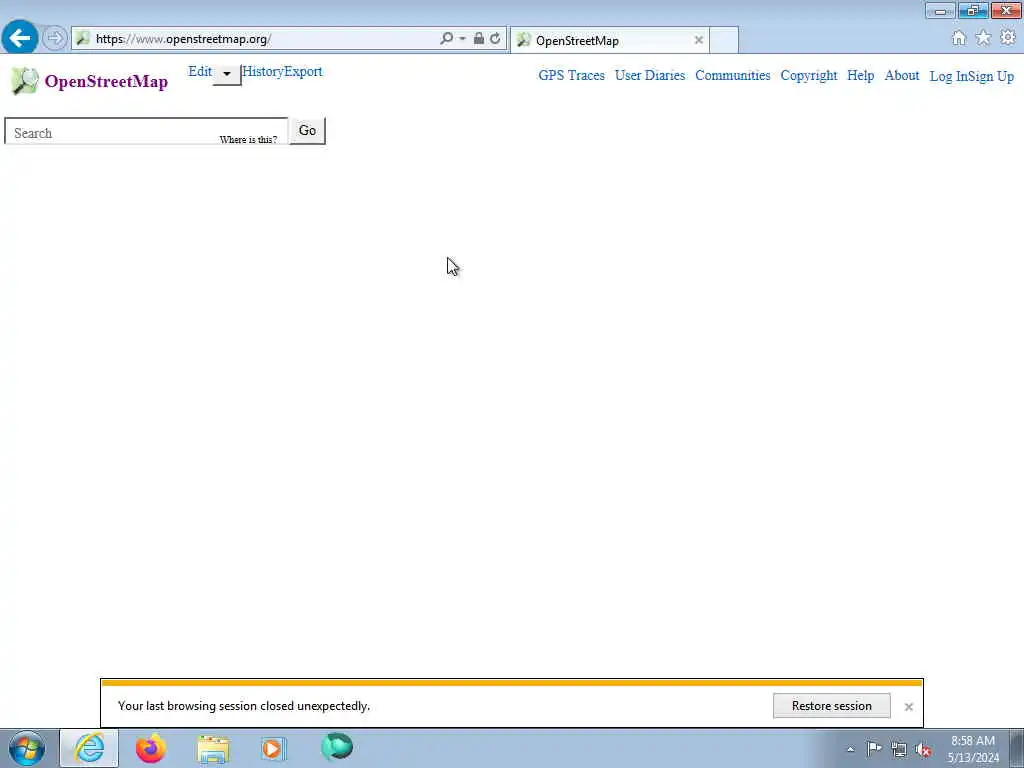Click Log In link
The height and width of the screenshot is (768, 1024).
(948, 76)
